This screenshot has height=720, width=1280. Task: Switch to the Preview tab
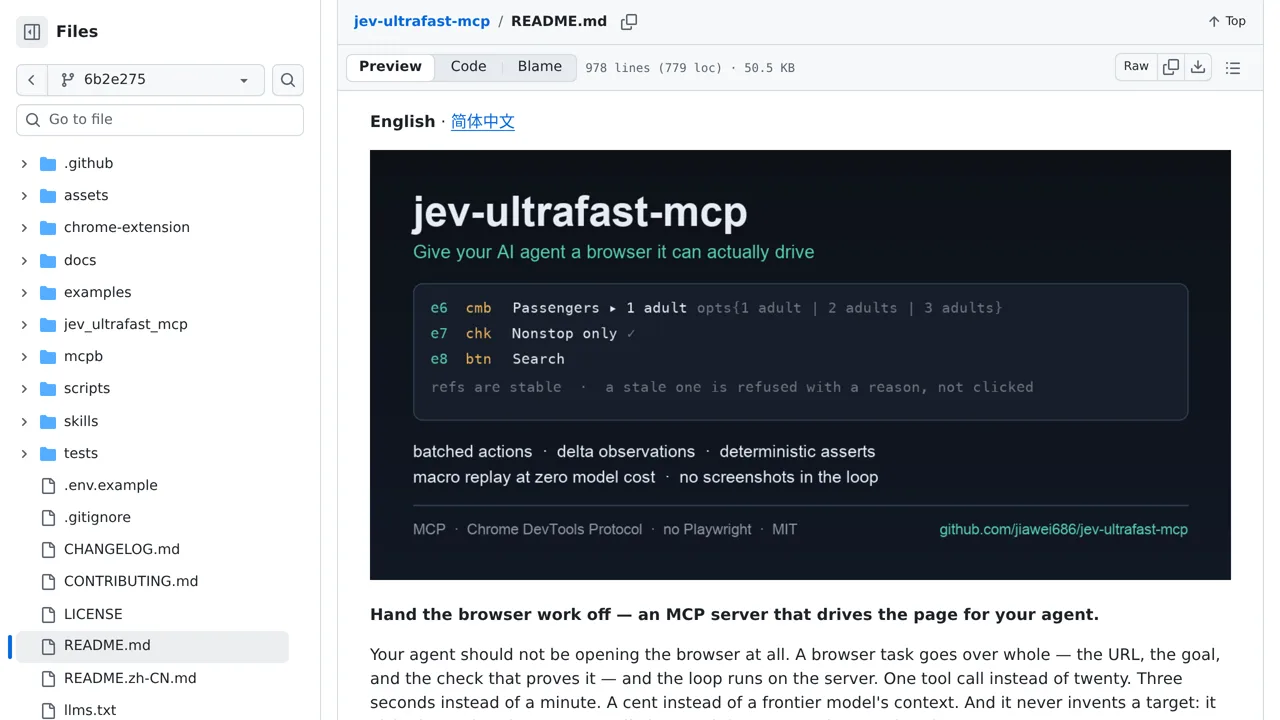click(x=390, y=67)
